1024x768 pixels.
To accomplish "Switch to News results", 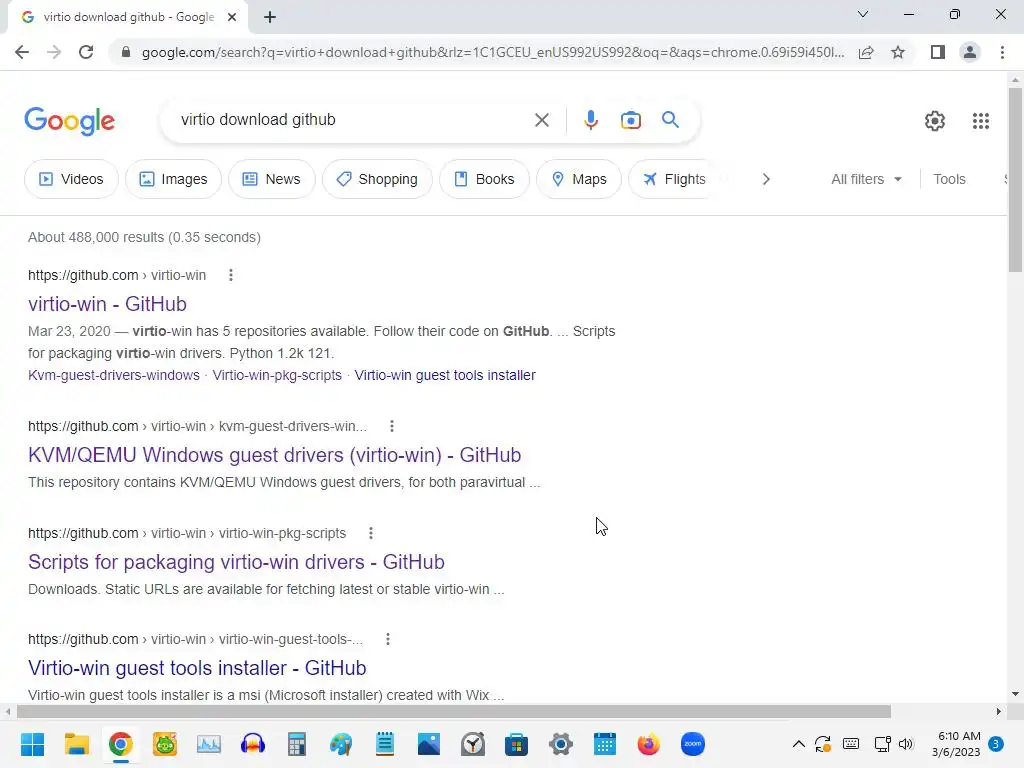I will (x=271, y=179).
